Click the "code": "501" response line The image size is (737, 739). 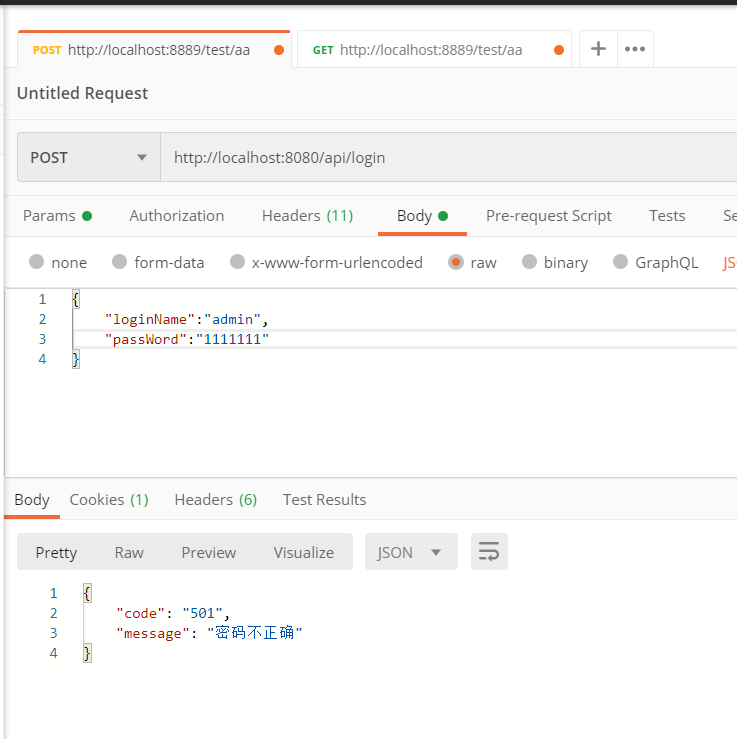(172, 613)
